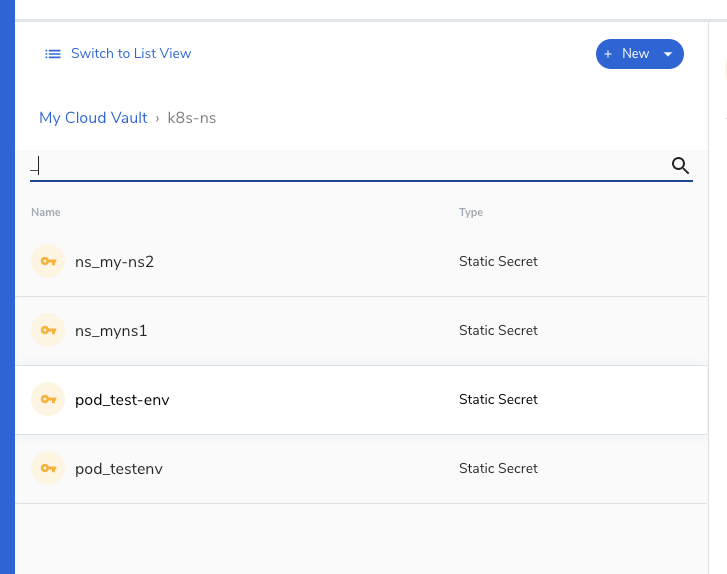727x574 pixels.
Task: Open the pod_test-env secret
Action: [122, 400]
